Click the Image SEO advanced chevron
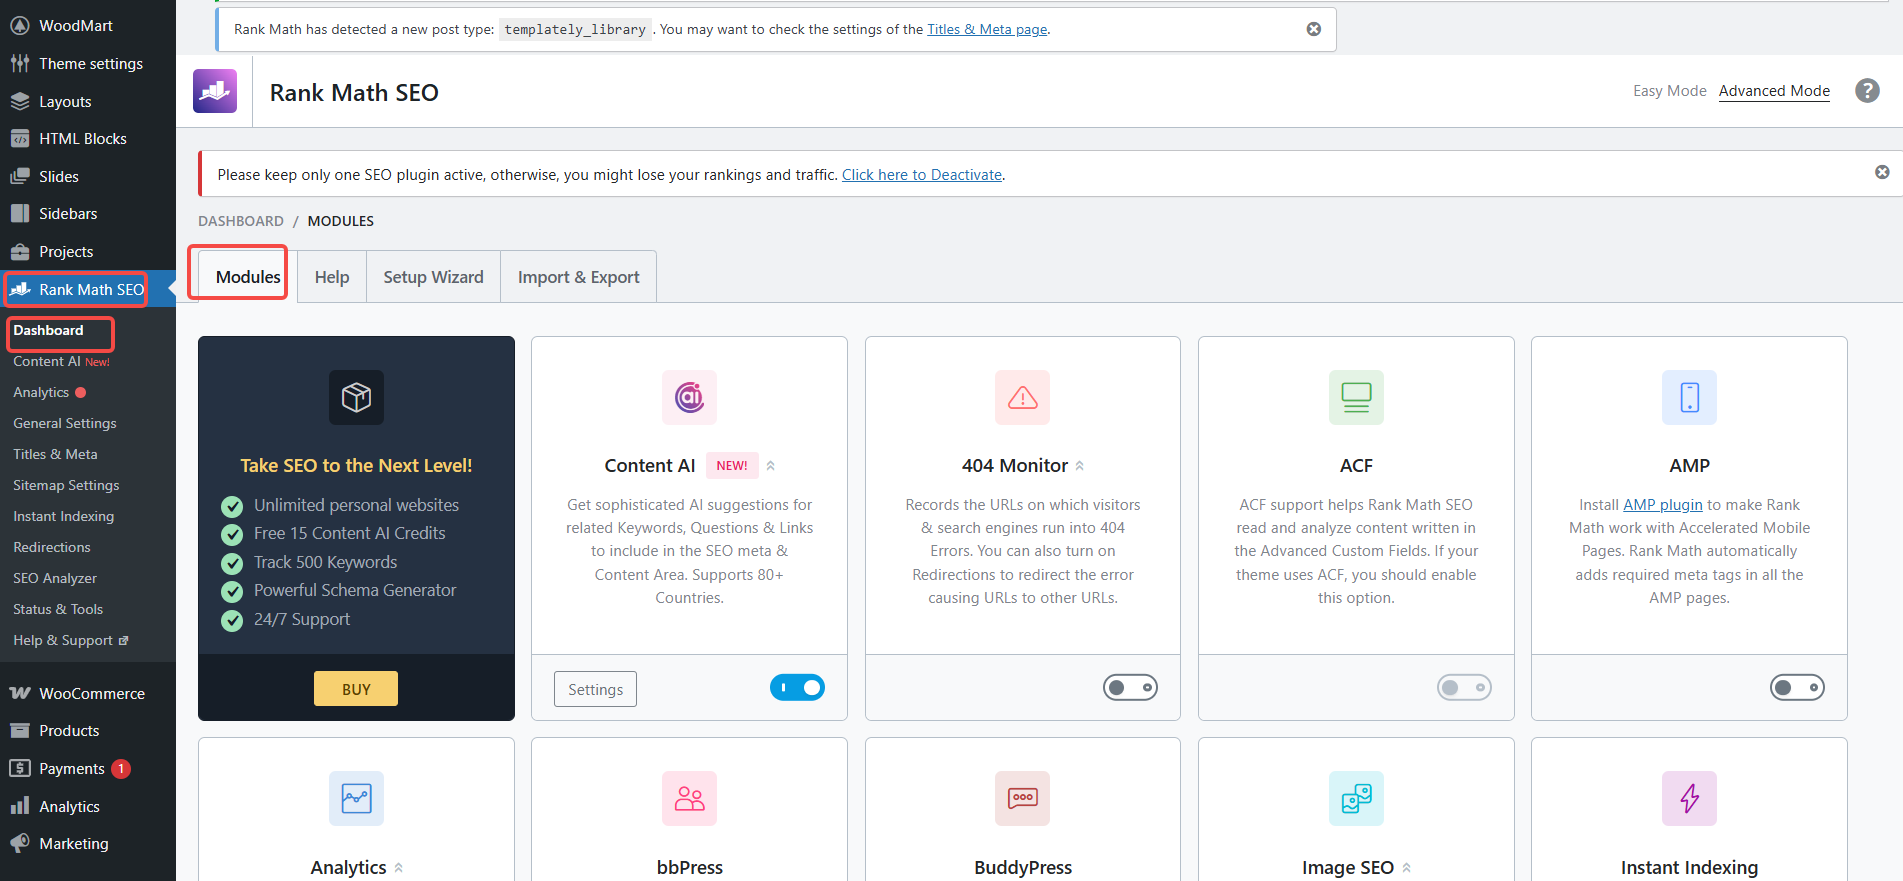 click(1406, 868)
